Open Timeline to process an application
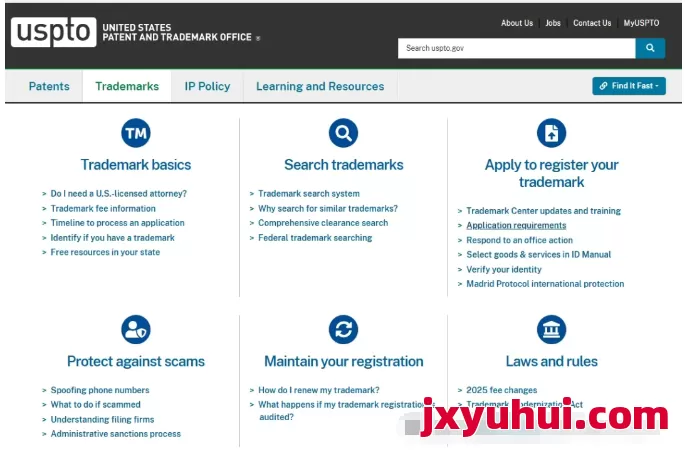This screenshot has width=685, height=454. [x=118, y=223]
